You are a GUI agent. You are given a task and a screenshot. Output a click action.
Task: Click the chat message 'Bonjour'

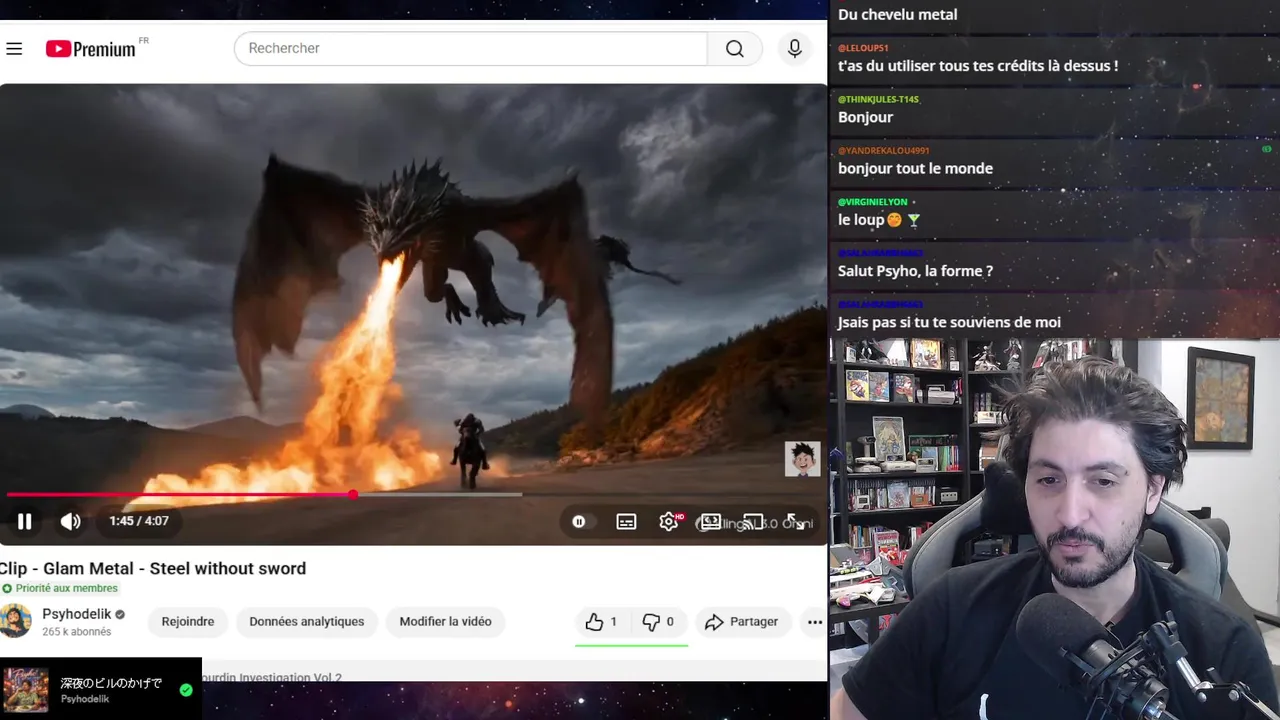click(x=865, y=117)
